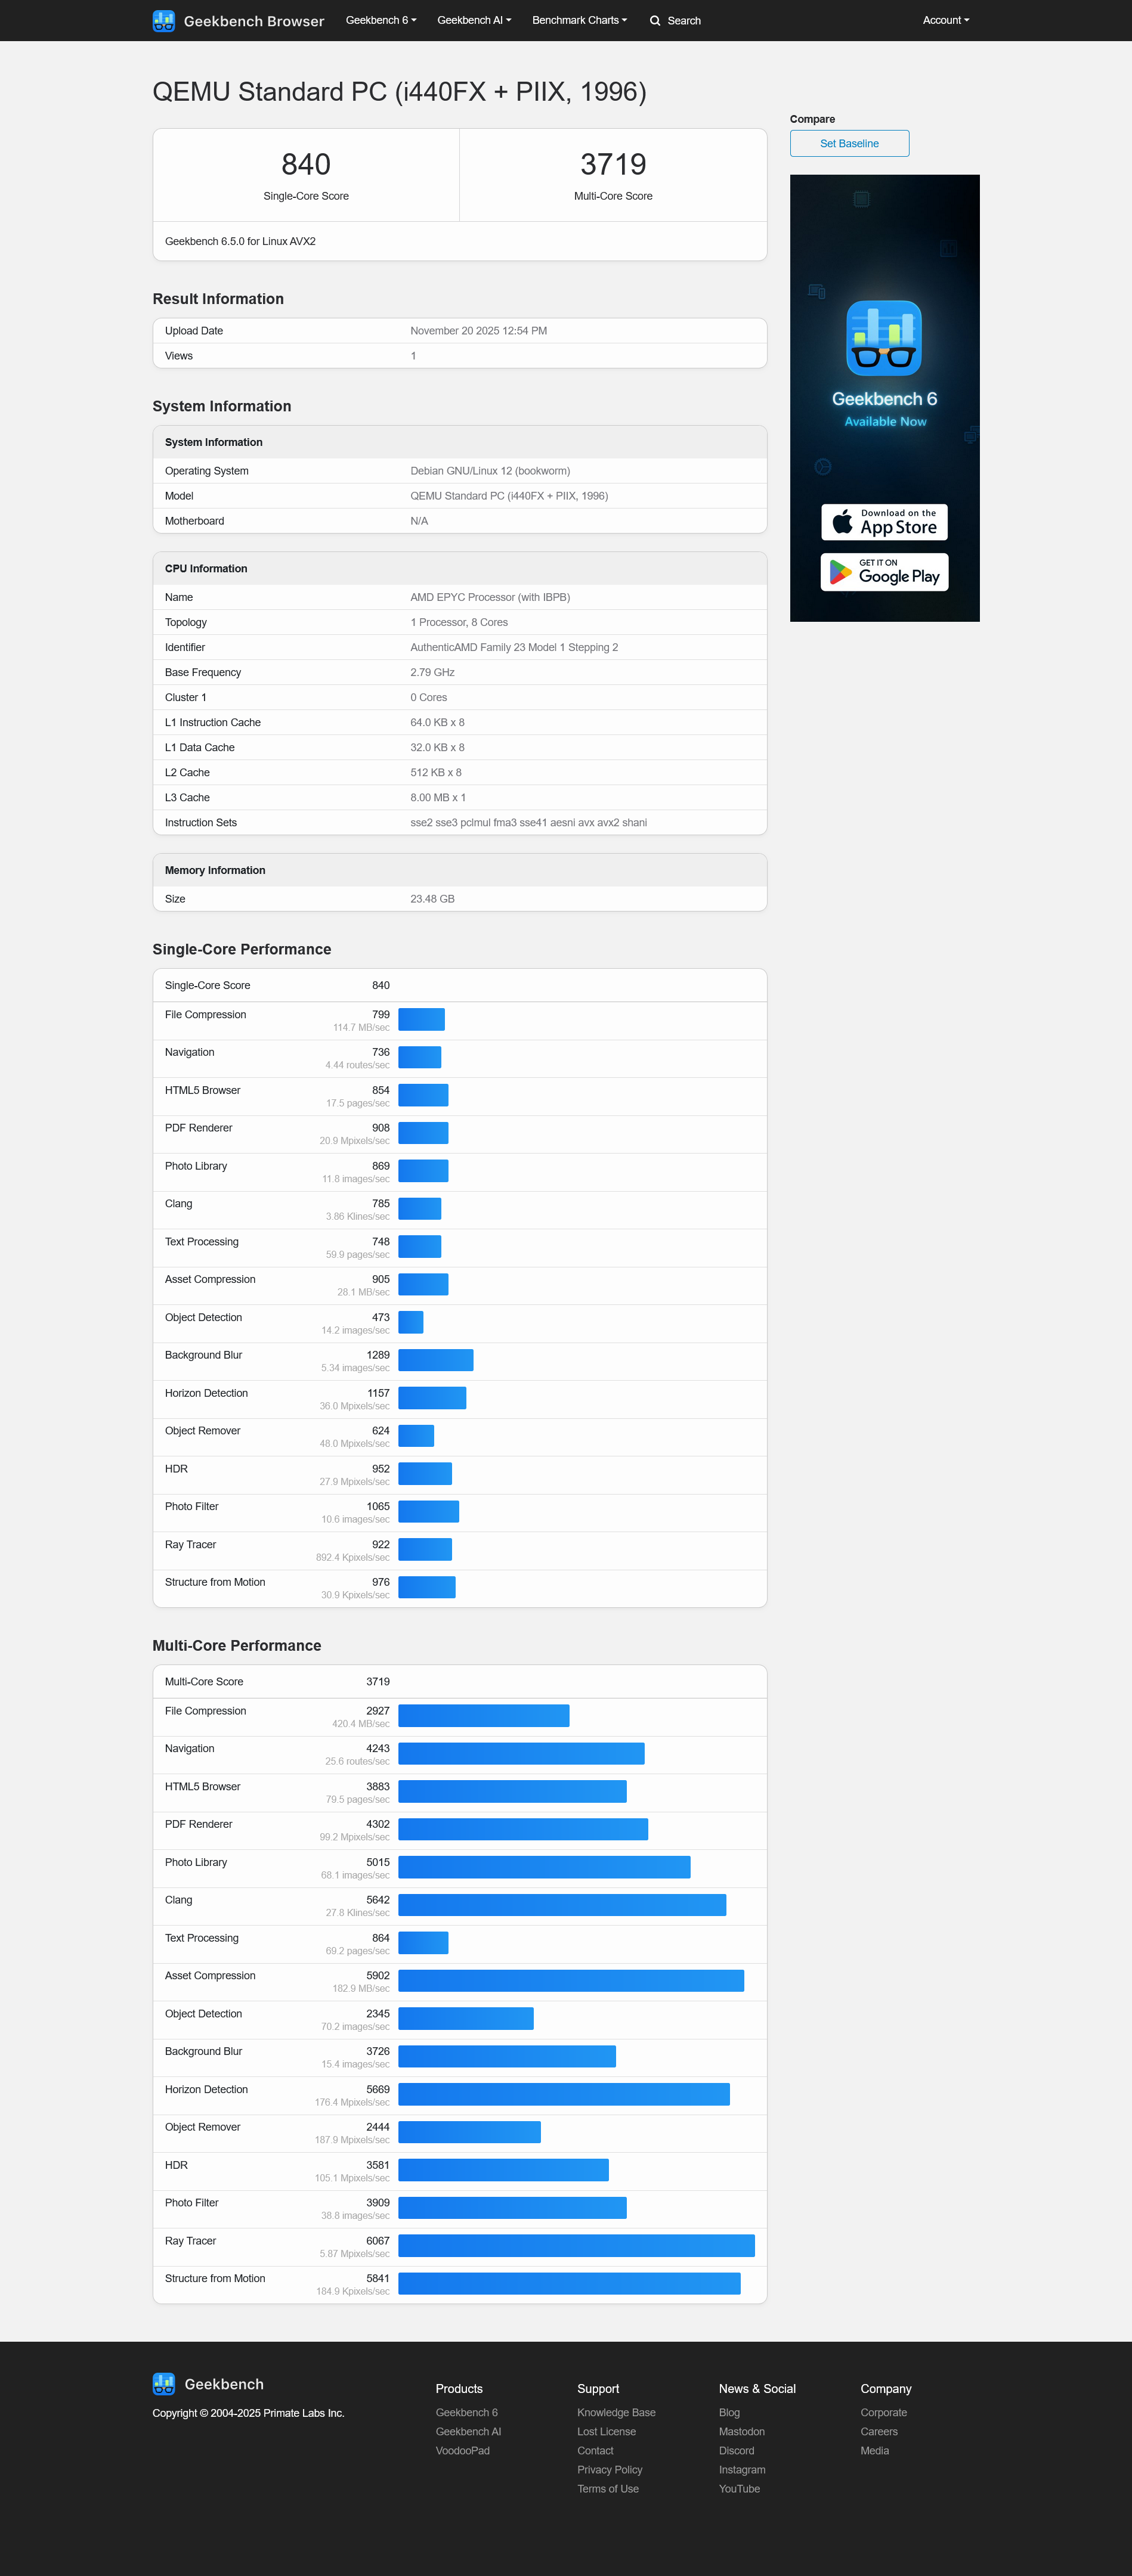1132x2576 pixels.
Task: Select the Geekbench 6 footer menu entry
Action: (x=466, y=2412)
